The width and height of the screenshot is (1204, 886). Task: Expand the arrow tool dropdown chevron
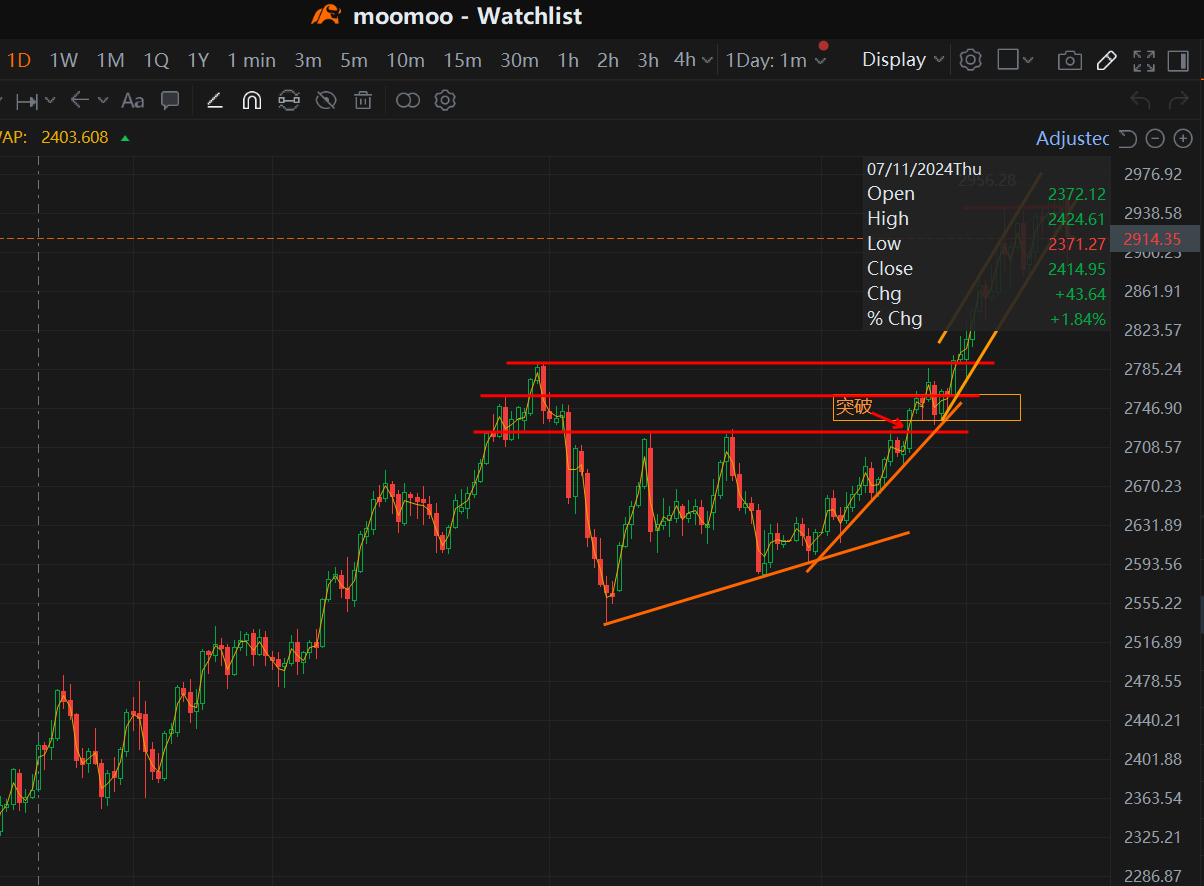pyautogui.click(x=103, y=101)
